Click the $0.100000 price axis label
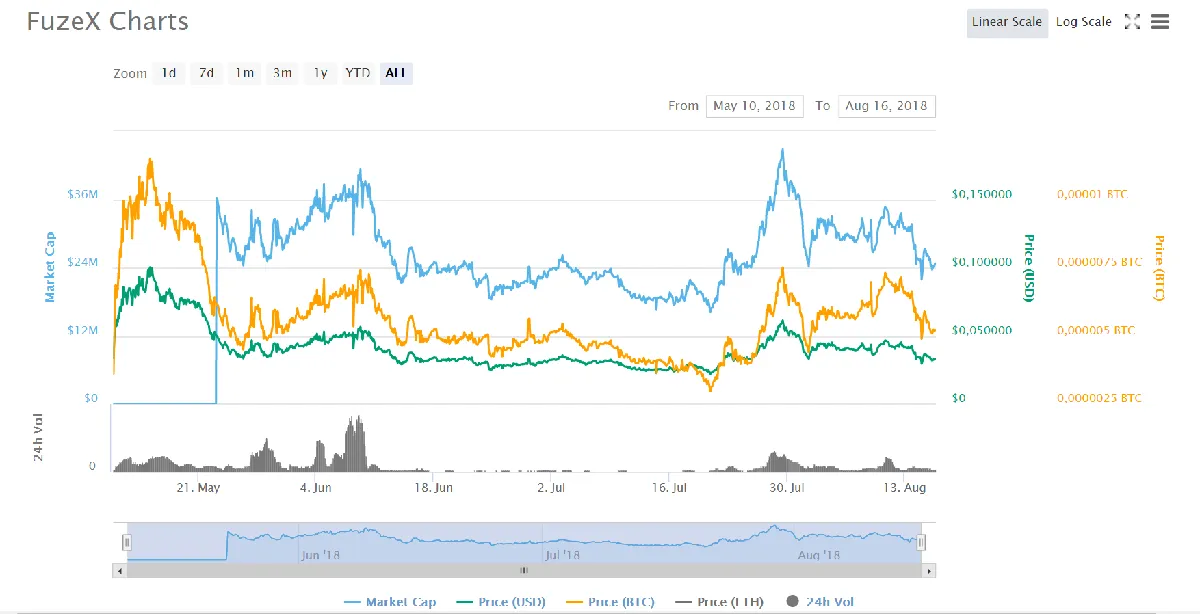 pos(981,262)
